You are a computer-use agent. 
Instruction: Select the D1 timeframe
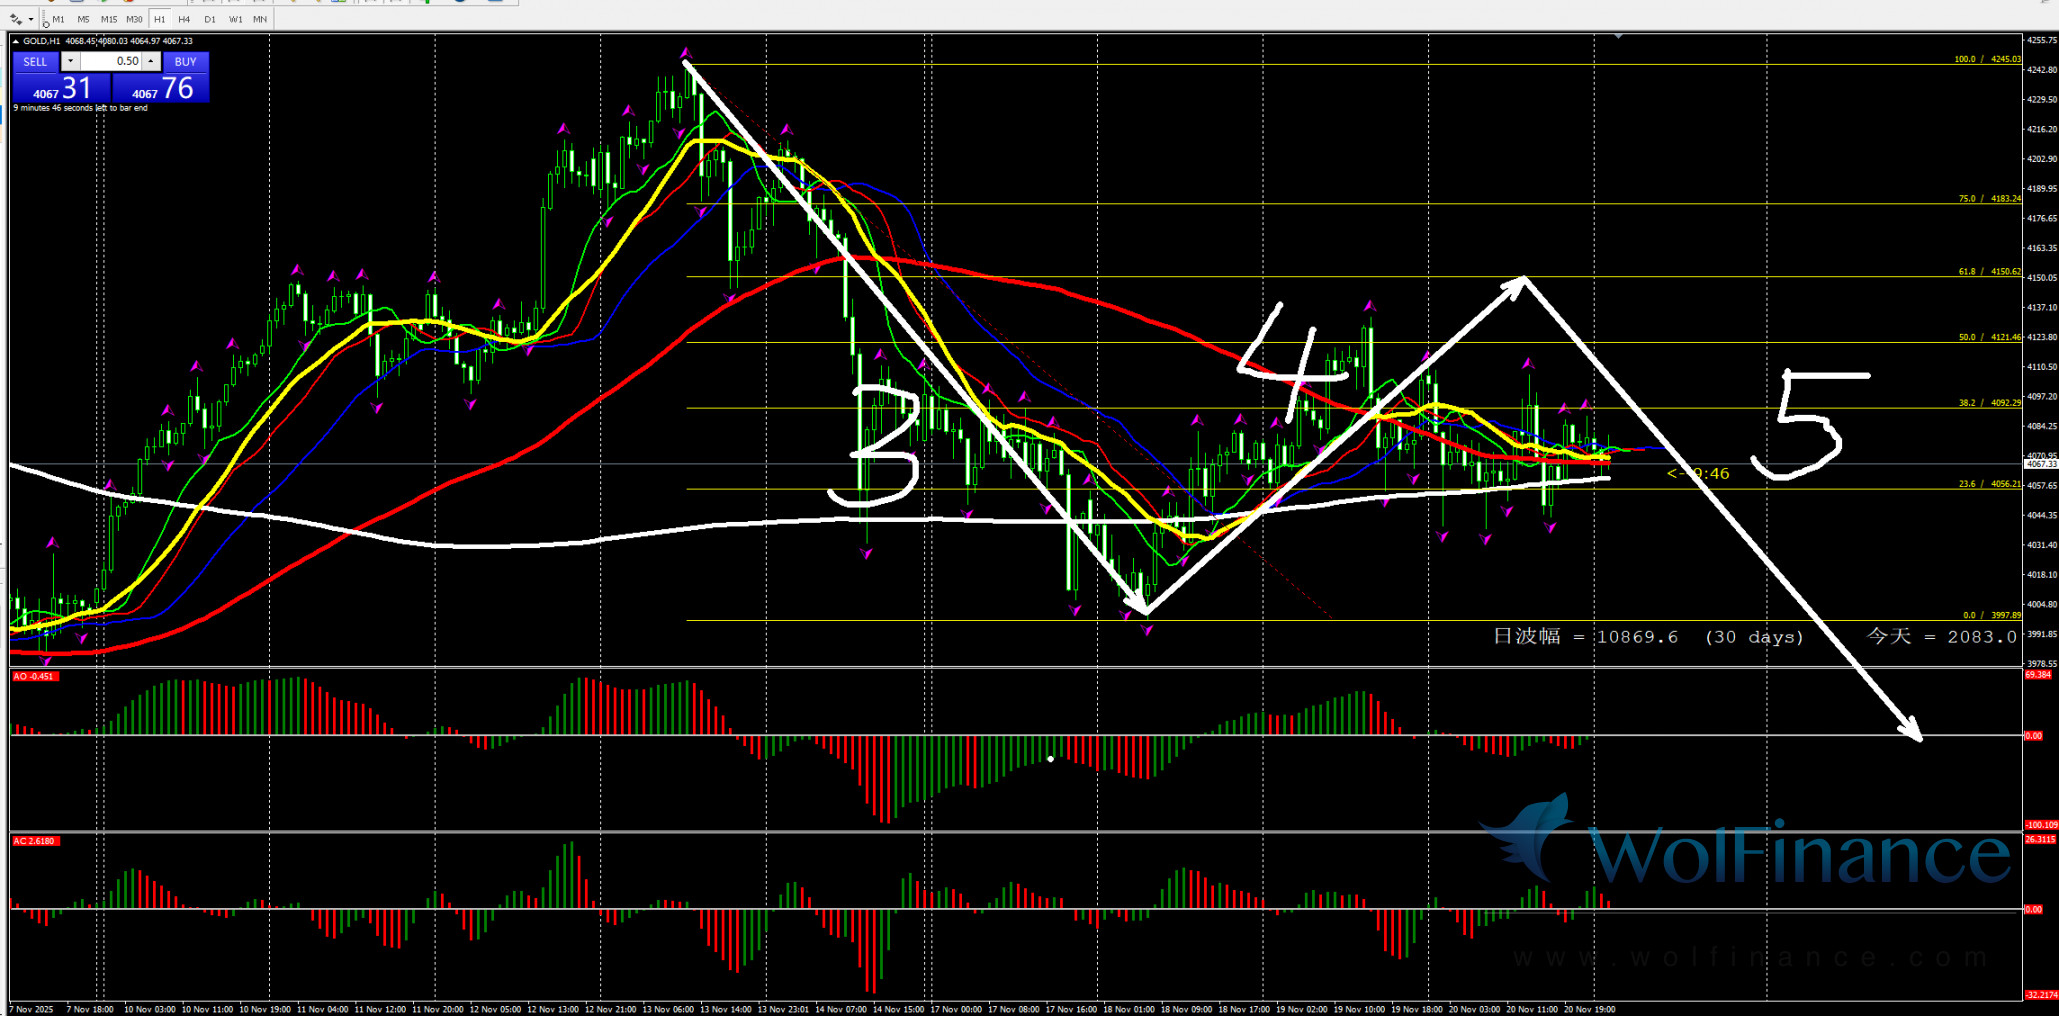209,19
